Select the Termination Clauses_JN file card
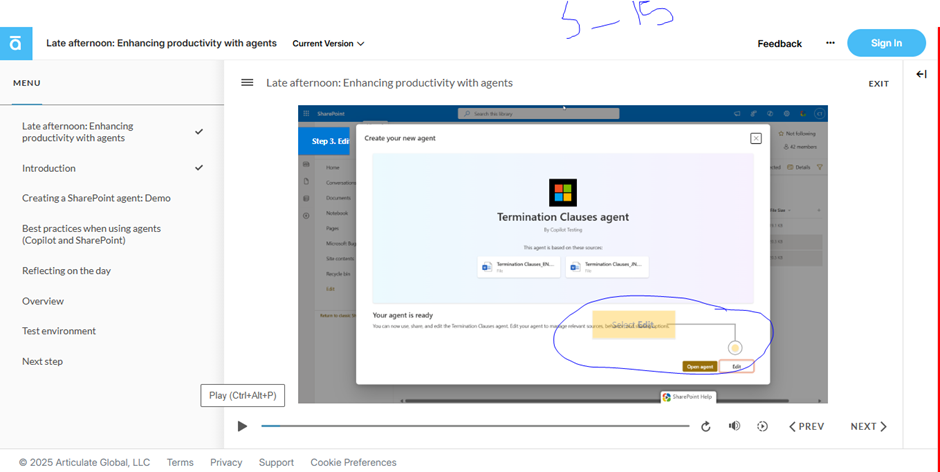This screenshot has width=940, height=472. point(607,267)
